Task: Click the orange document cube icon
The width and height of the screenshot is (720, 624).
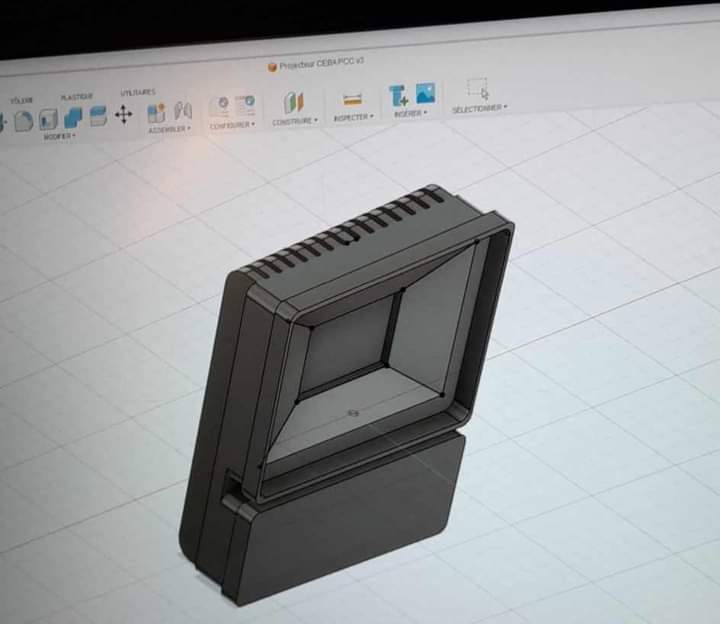Action: (x=272, y=67)
